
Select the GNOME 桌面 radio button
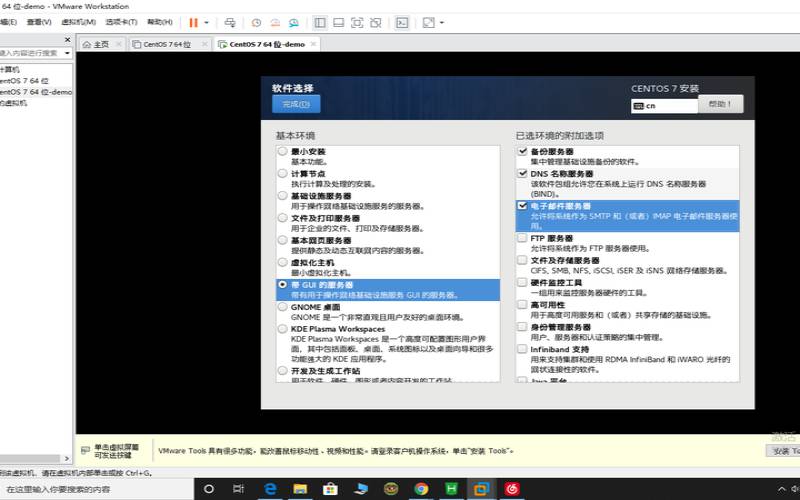283,307
